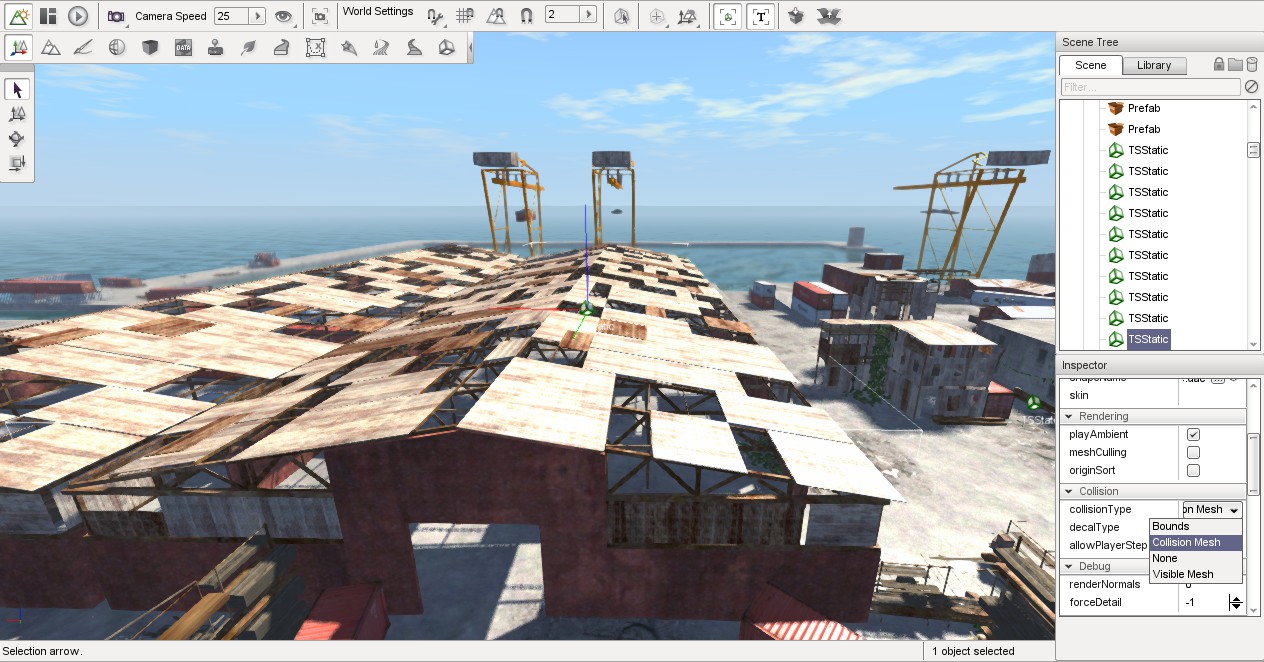Select the Object Editor tool
This screenshot has width=1264, height=662.
tap(18, 47)
